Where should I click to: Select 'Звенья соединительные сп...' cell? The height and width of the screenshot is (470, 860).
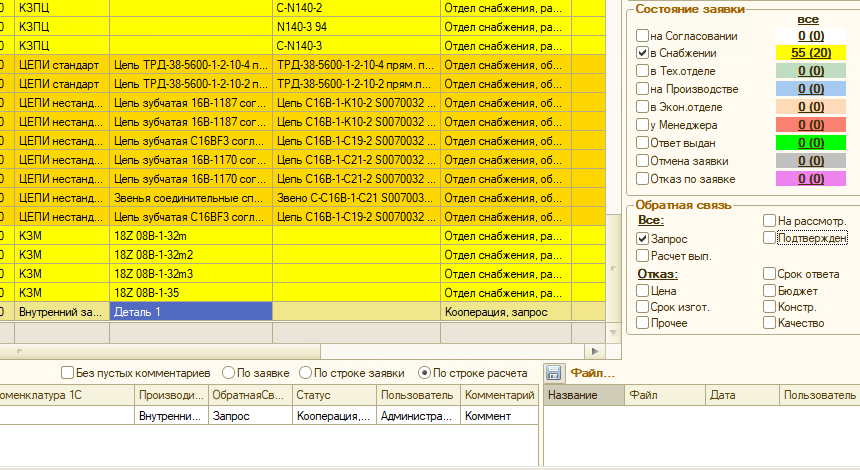click(x=191, y=197)
